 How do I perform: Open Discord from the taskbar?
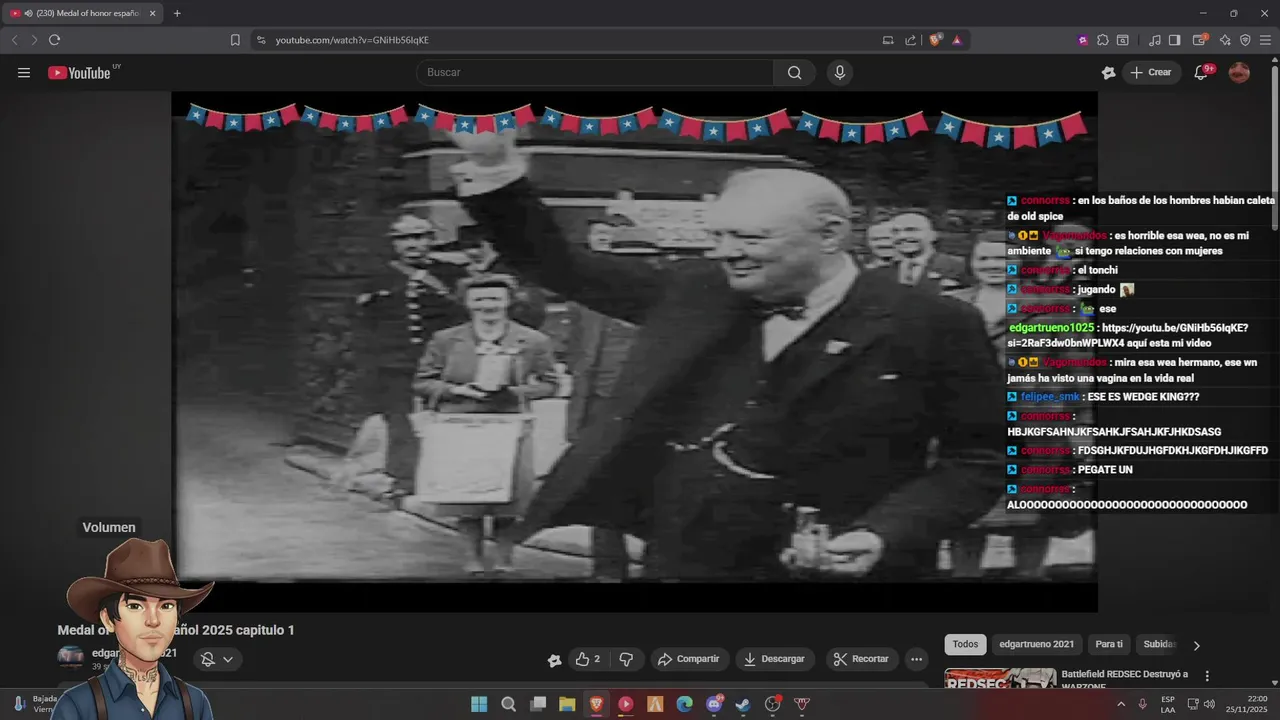(714, 704)
